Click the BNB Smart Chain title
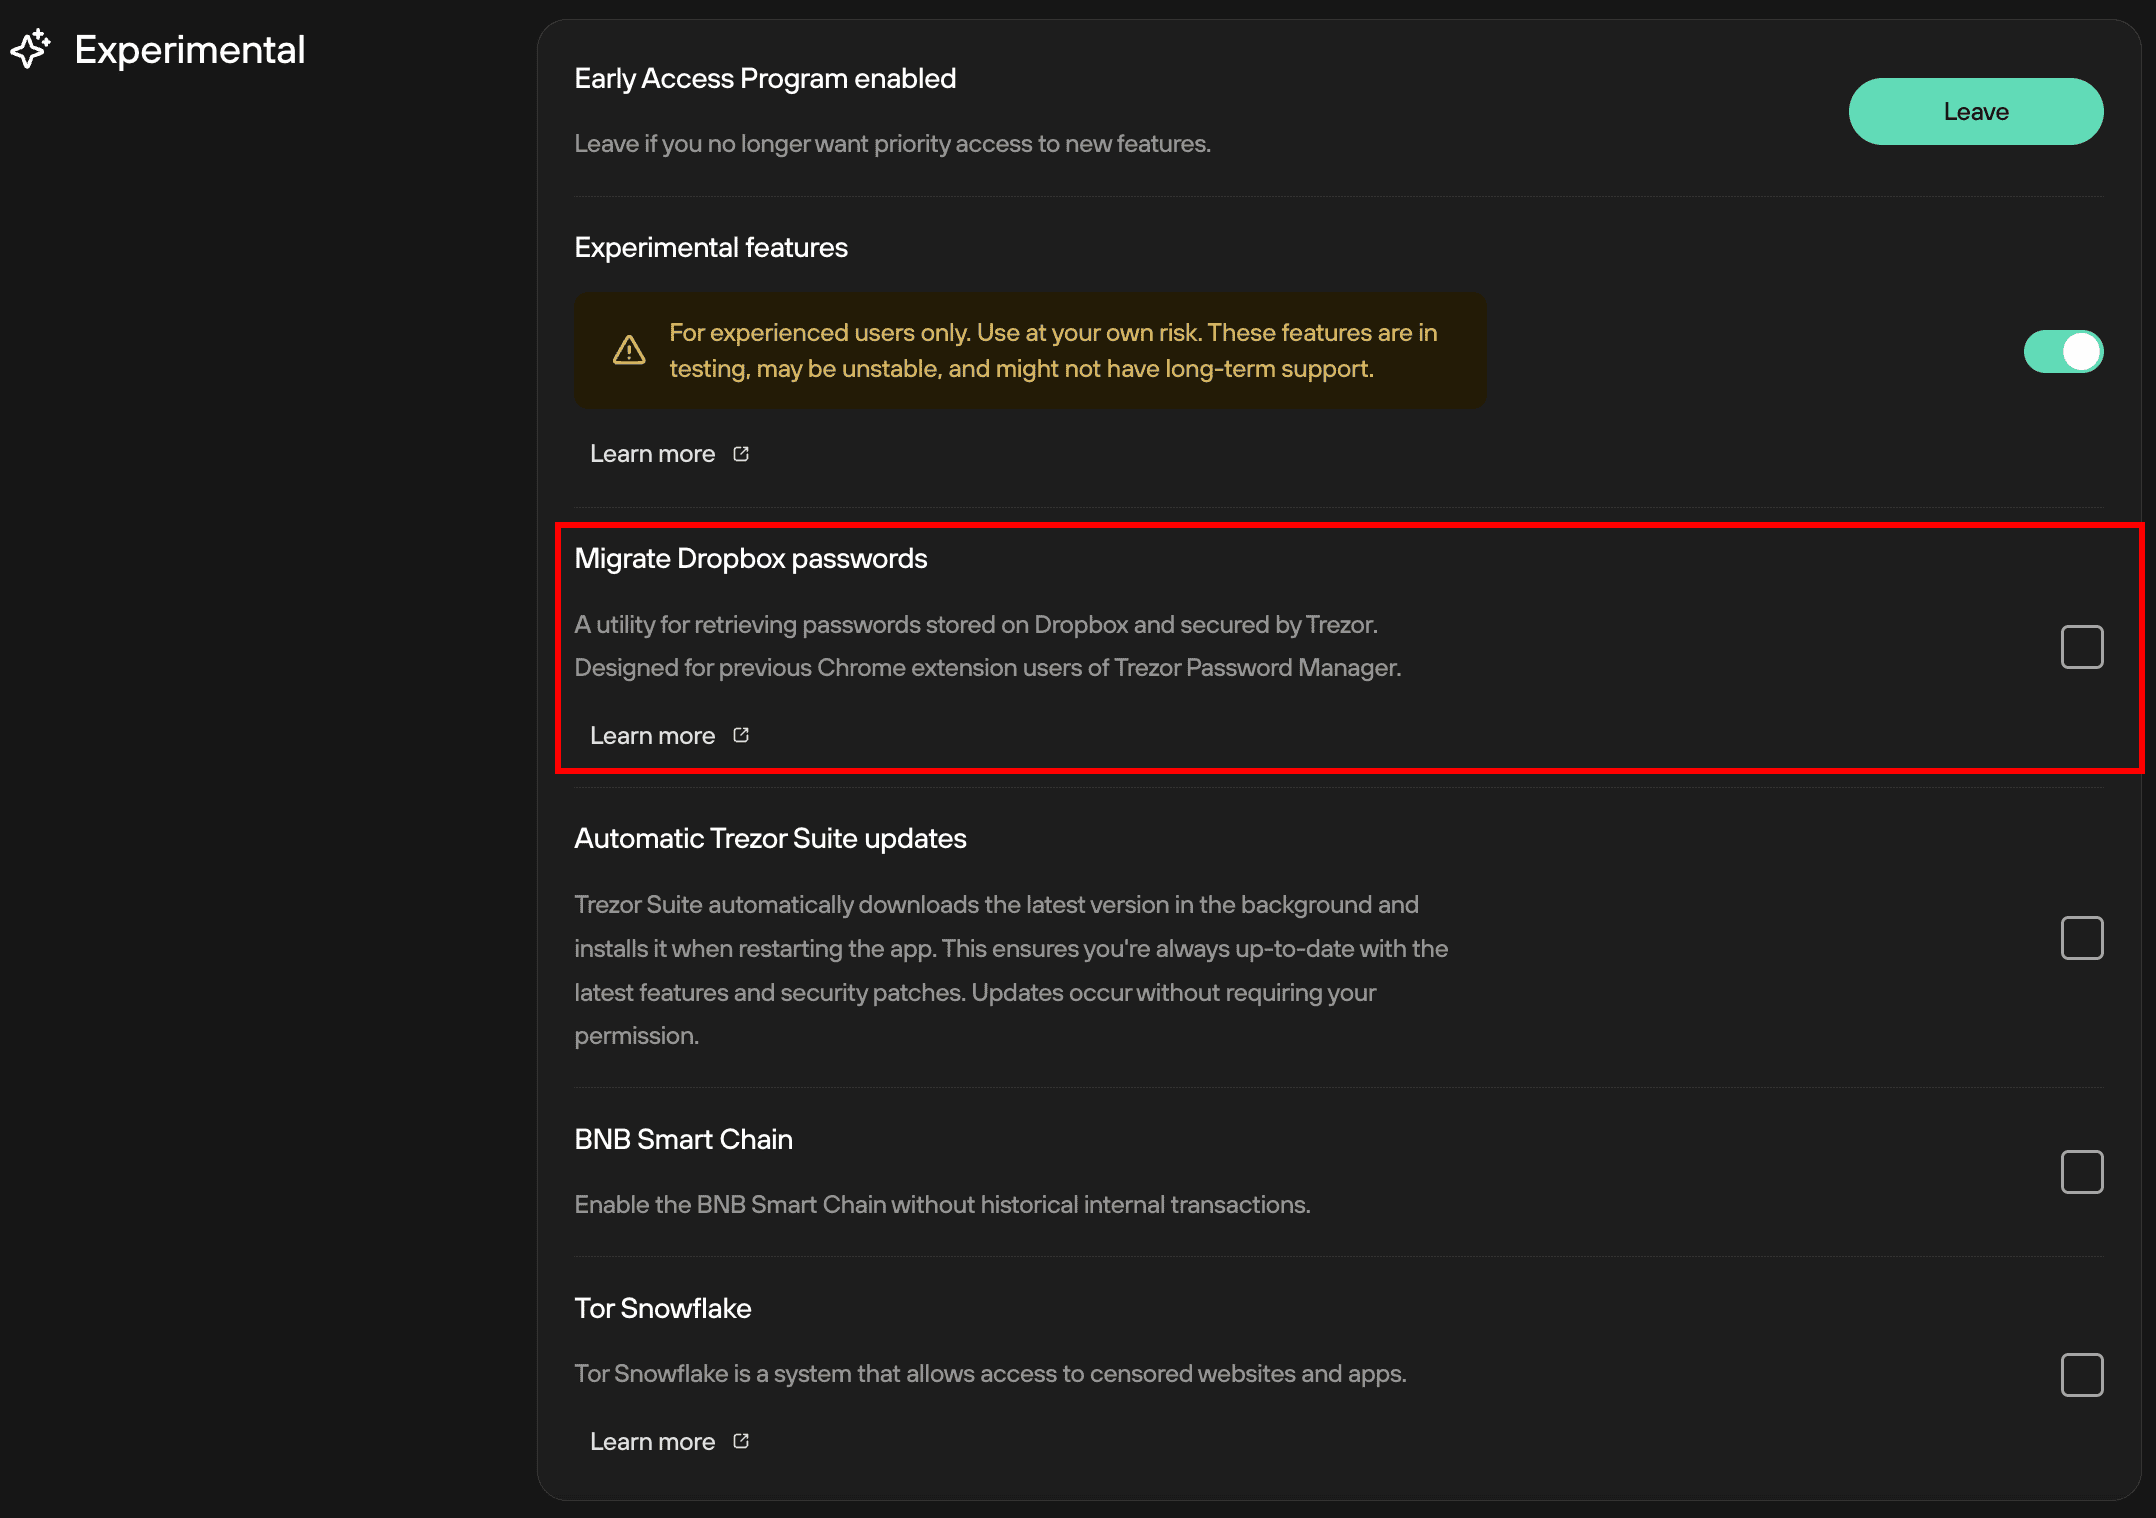The width and height of the screenshot is (2156, 1518). click(x=684, y=1139)
